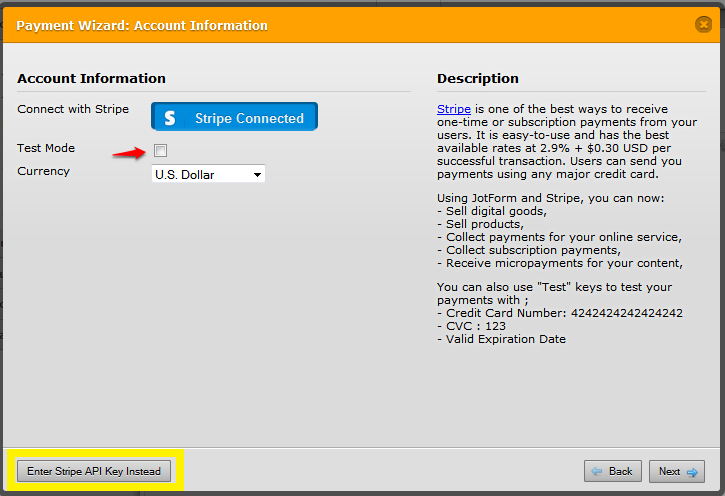
Task: Click the Receive micropayments line
Action: [x=560, y=263]
